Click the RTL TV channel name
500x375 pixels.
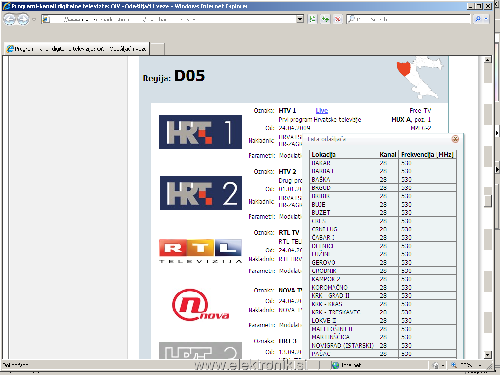(289, 232)
